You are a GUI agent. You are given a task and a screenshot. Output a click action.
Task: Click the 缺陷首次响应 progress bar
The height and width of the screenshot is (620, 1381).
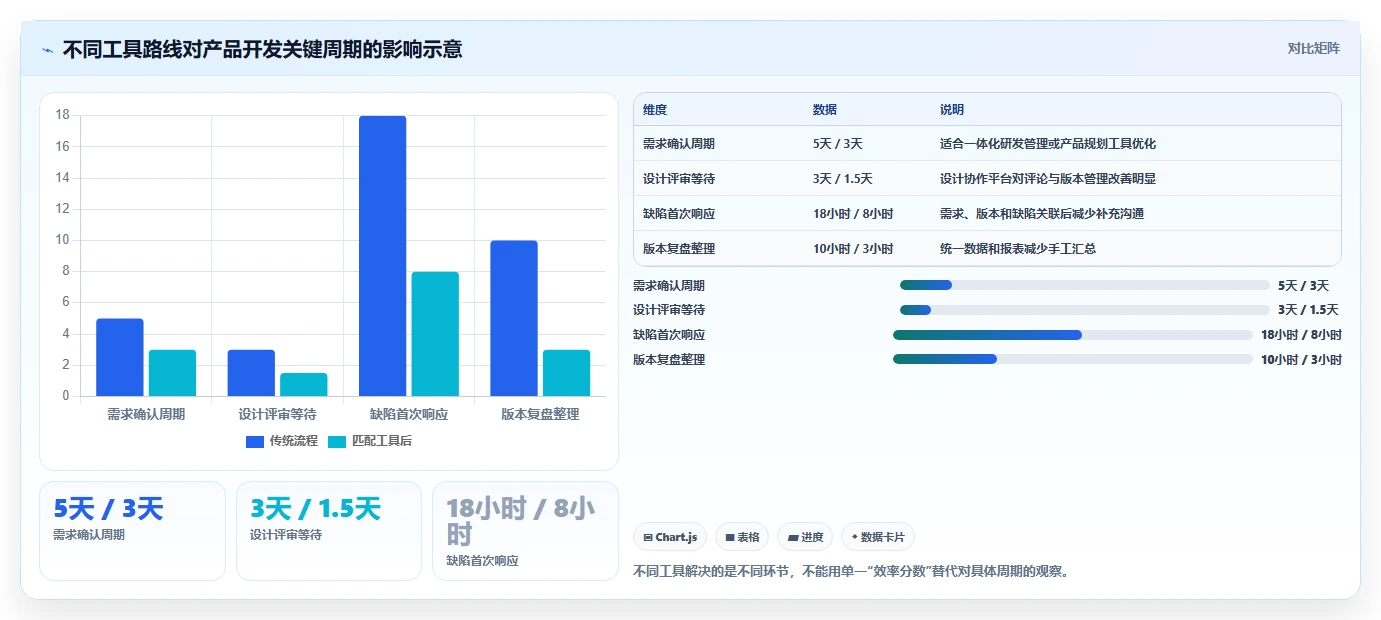pyautogui.click(x=1073, y=335)
